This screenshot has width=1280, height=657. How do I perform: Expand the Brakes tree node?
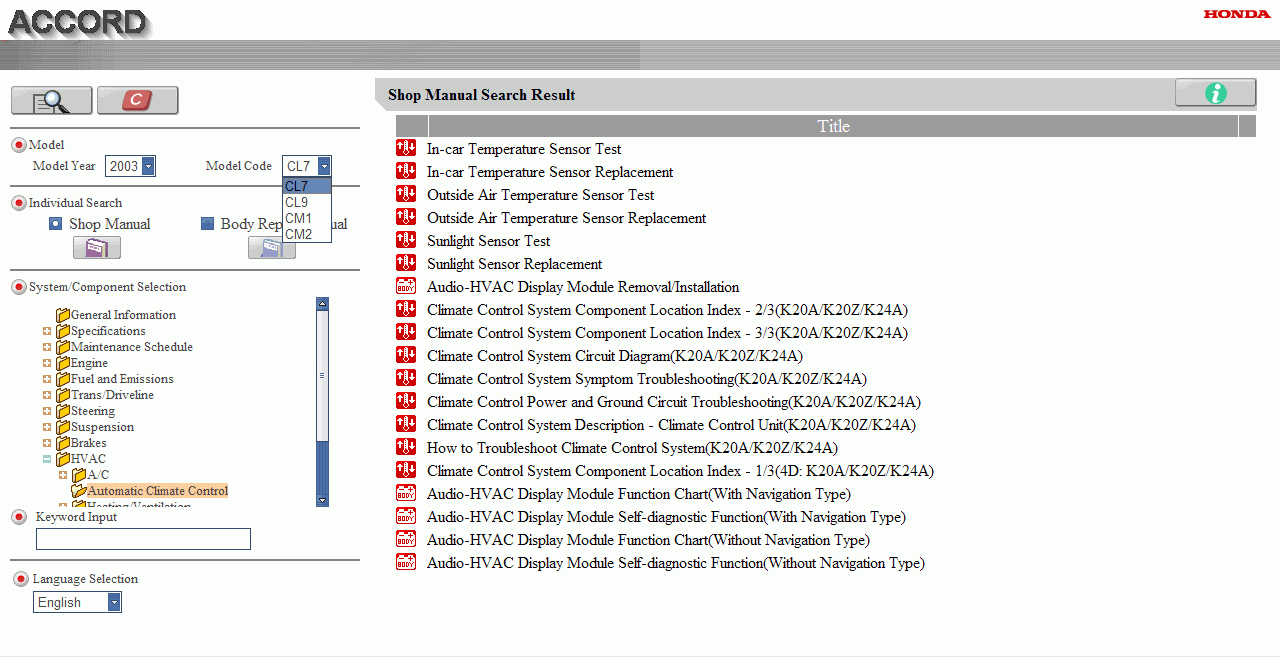coord(47,443)
